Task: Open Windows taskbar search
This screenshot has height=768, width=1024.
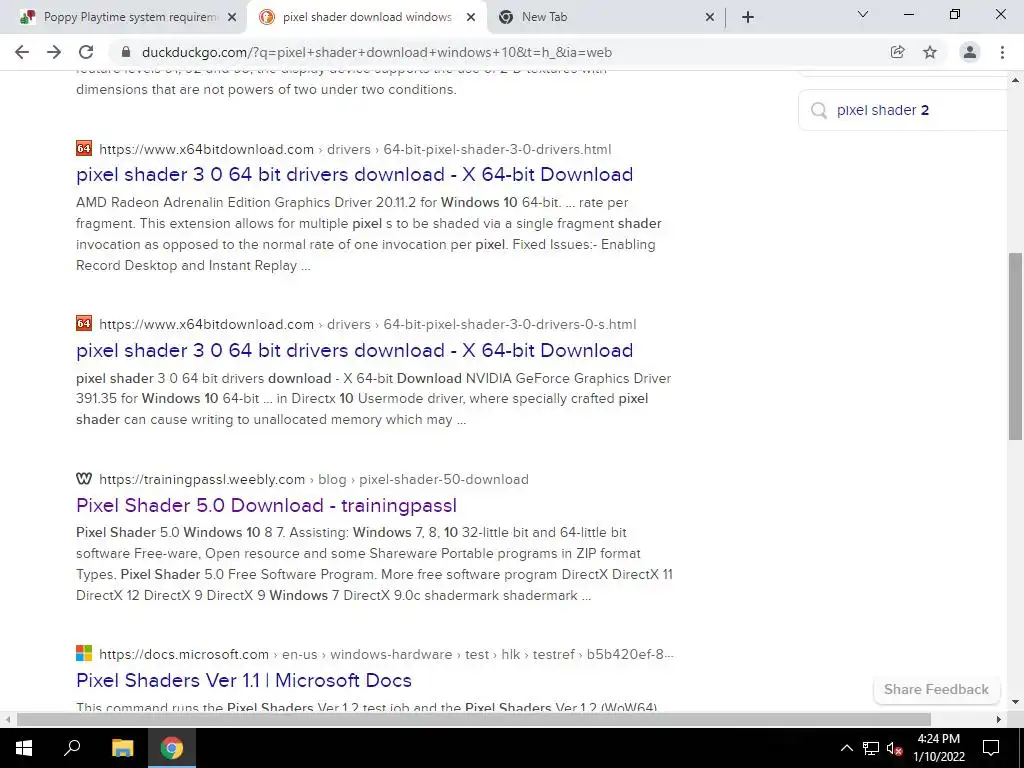Action: click(x=72, y=748)
